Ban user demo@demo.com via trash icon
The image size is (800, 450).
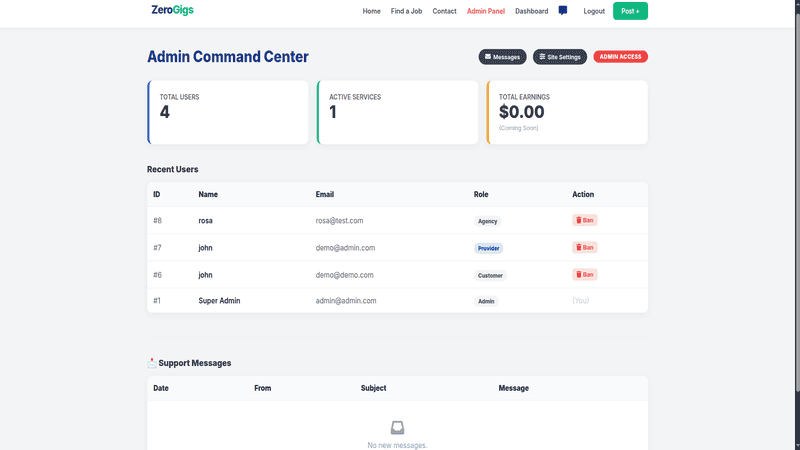tap(579, 274)
